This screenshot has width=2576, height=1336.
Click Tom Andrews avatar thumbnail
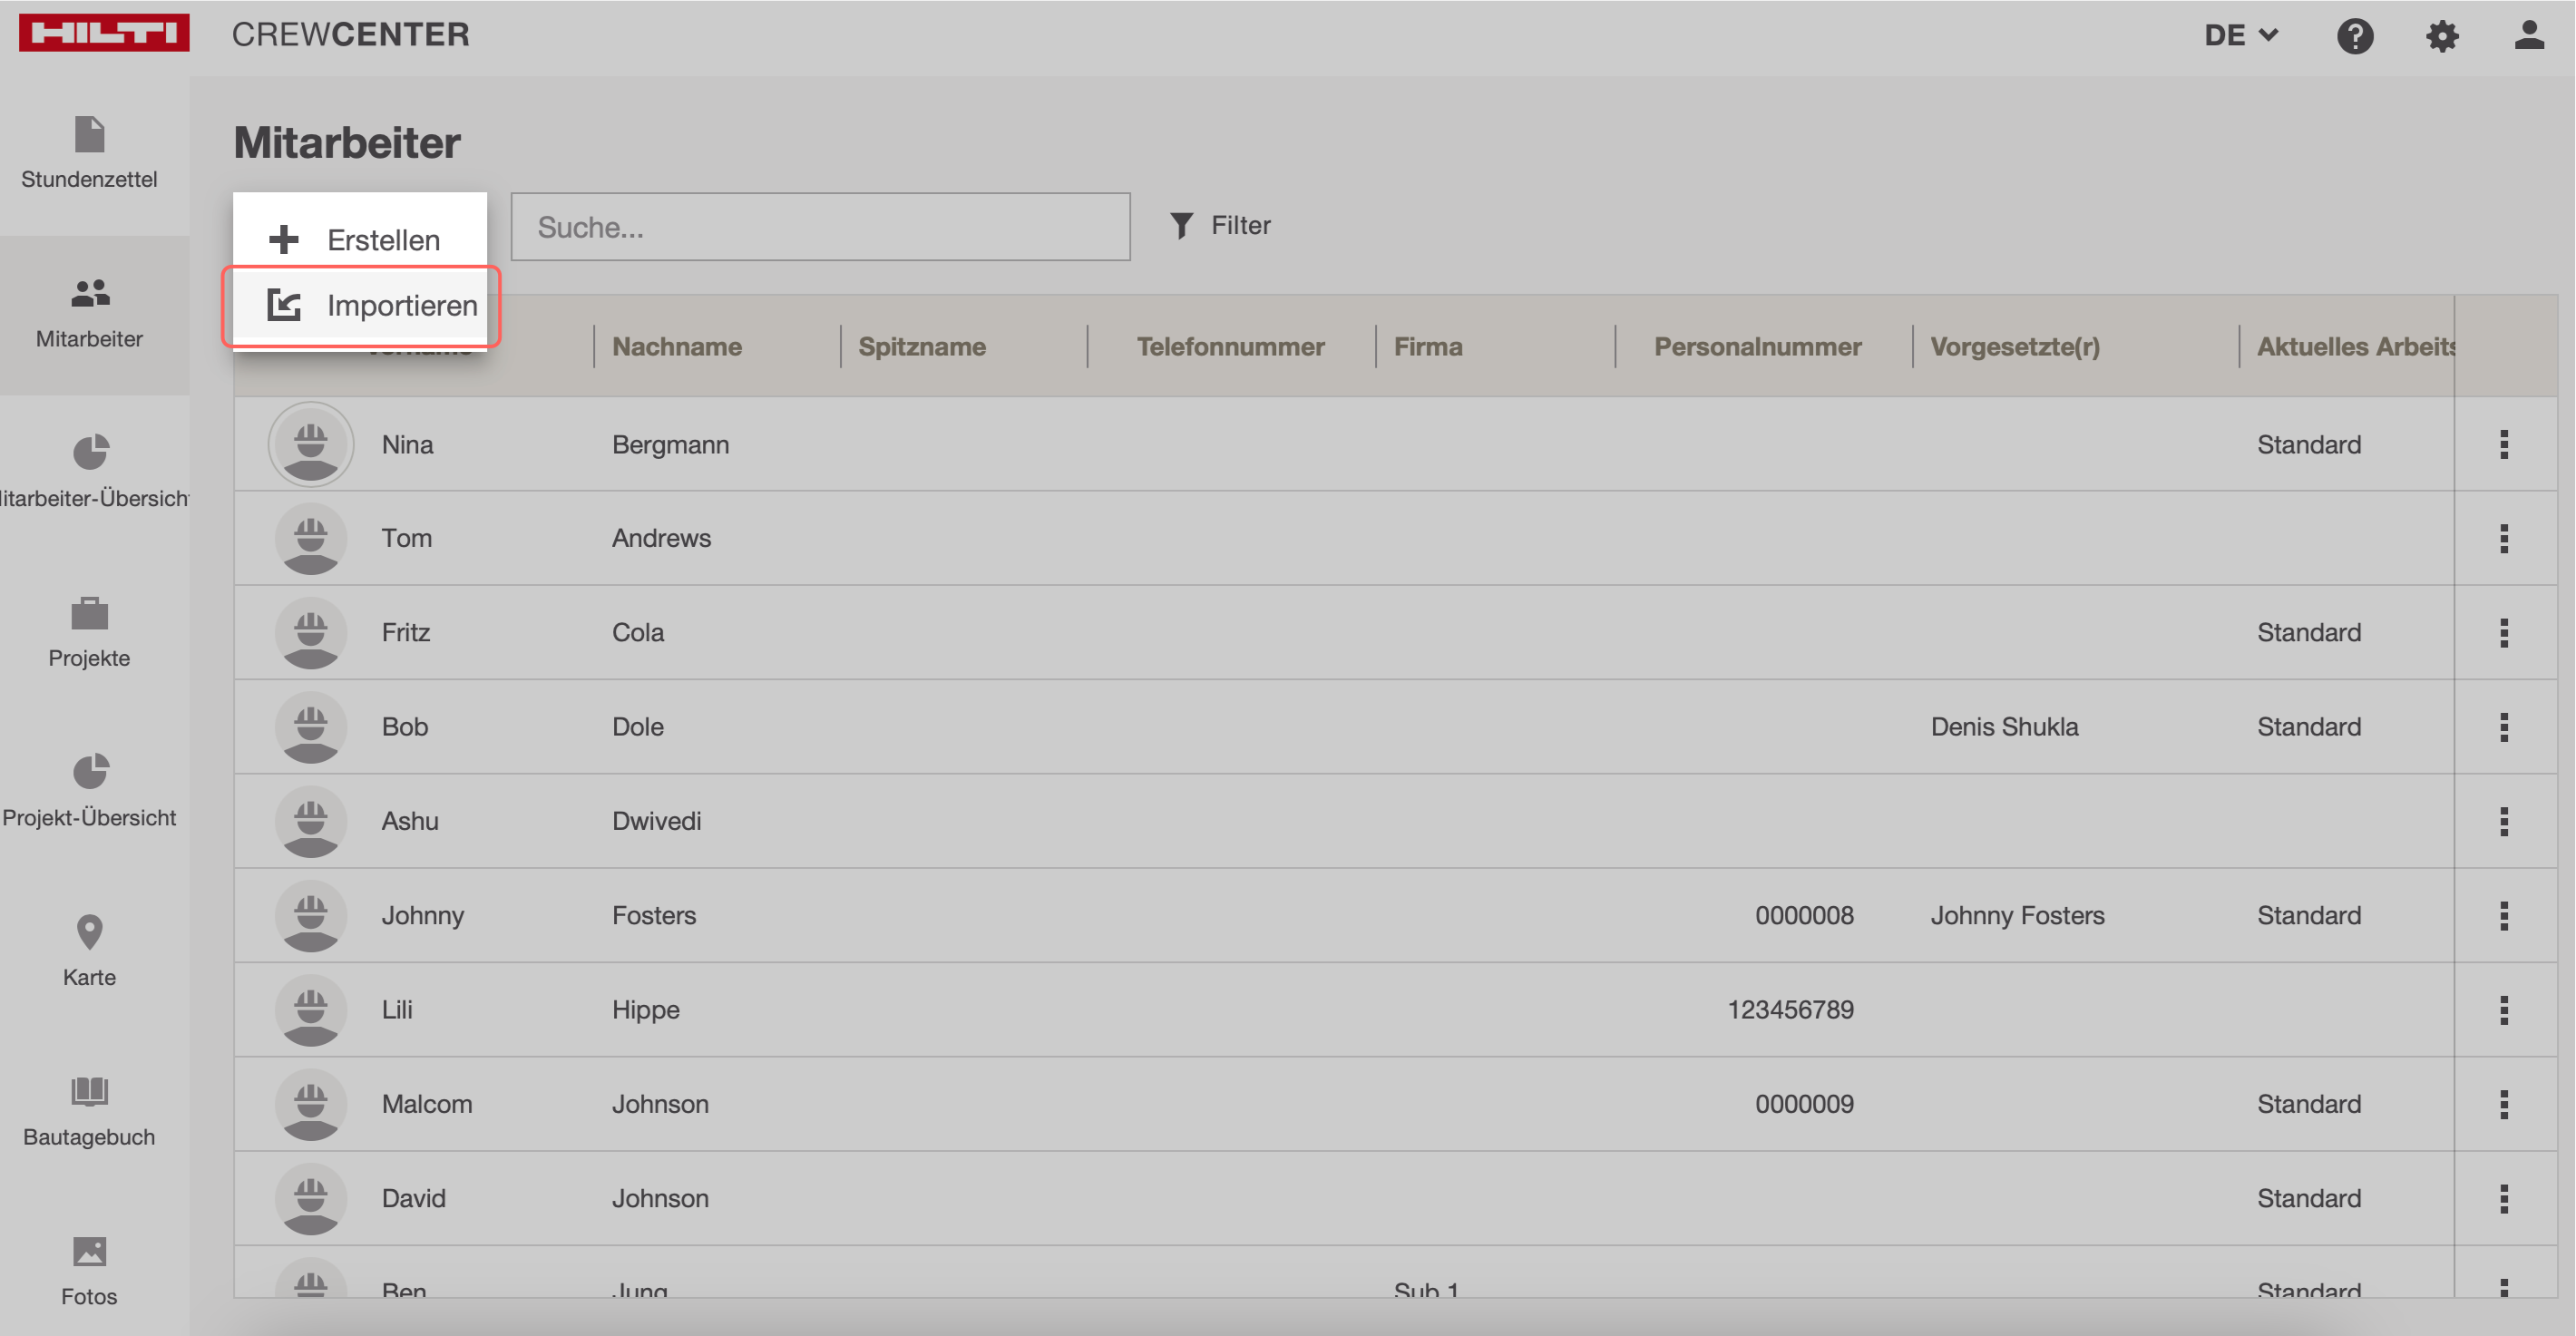coord(310,539)
